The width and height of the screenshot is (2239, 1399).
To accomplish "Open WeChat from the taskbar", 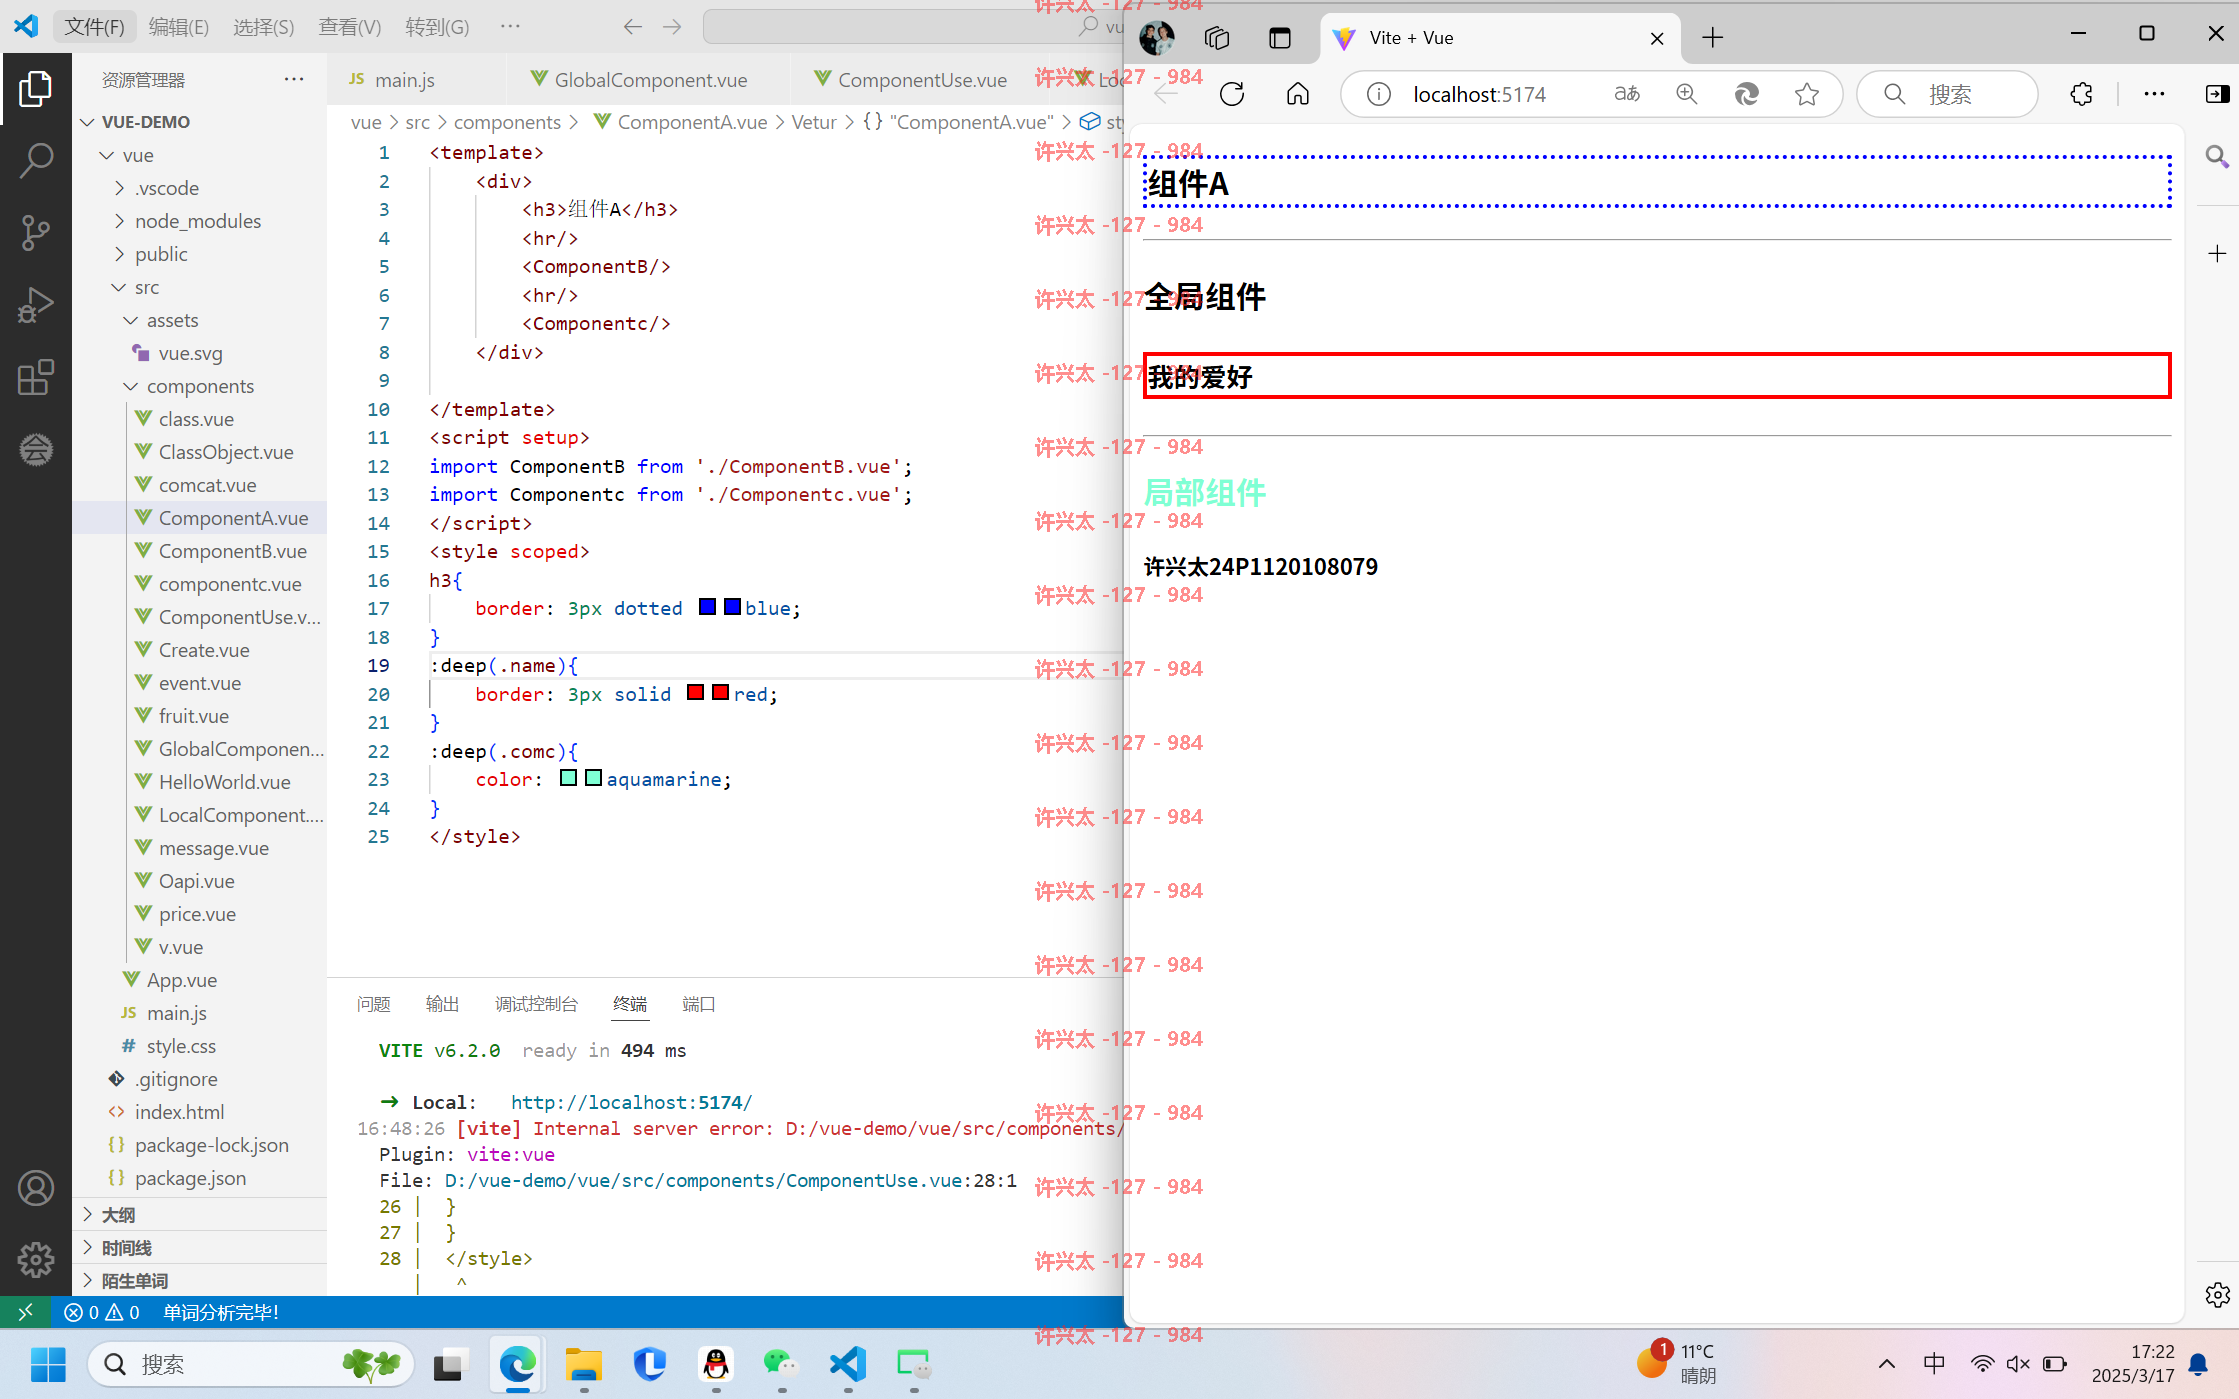I will [781, 1365].
